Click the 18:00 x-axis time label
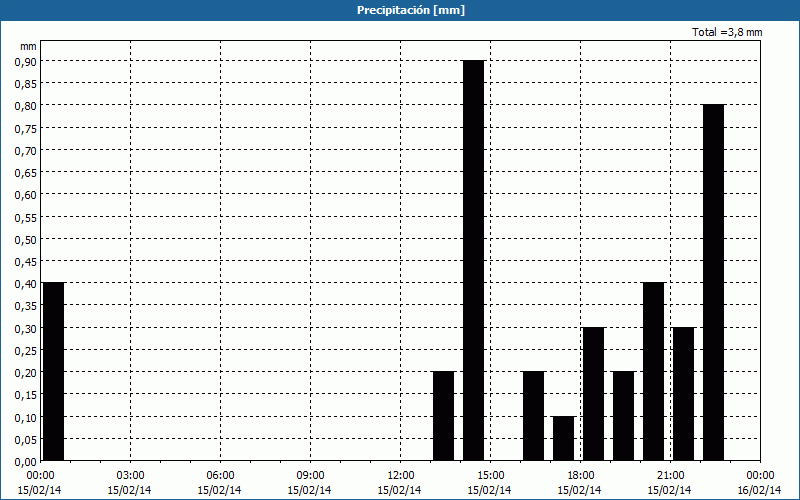 pos(581,476)
